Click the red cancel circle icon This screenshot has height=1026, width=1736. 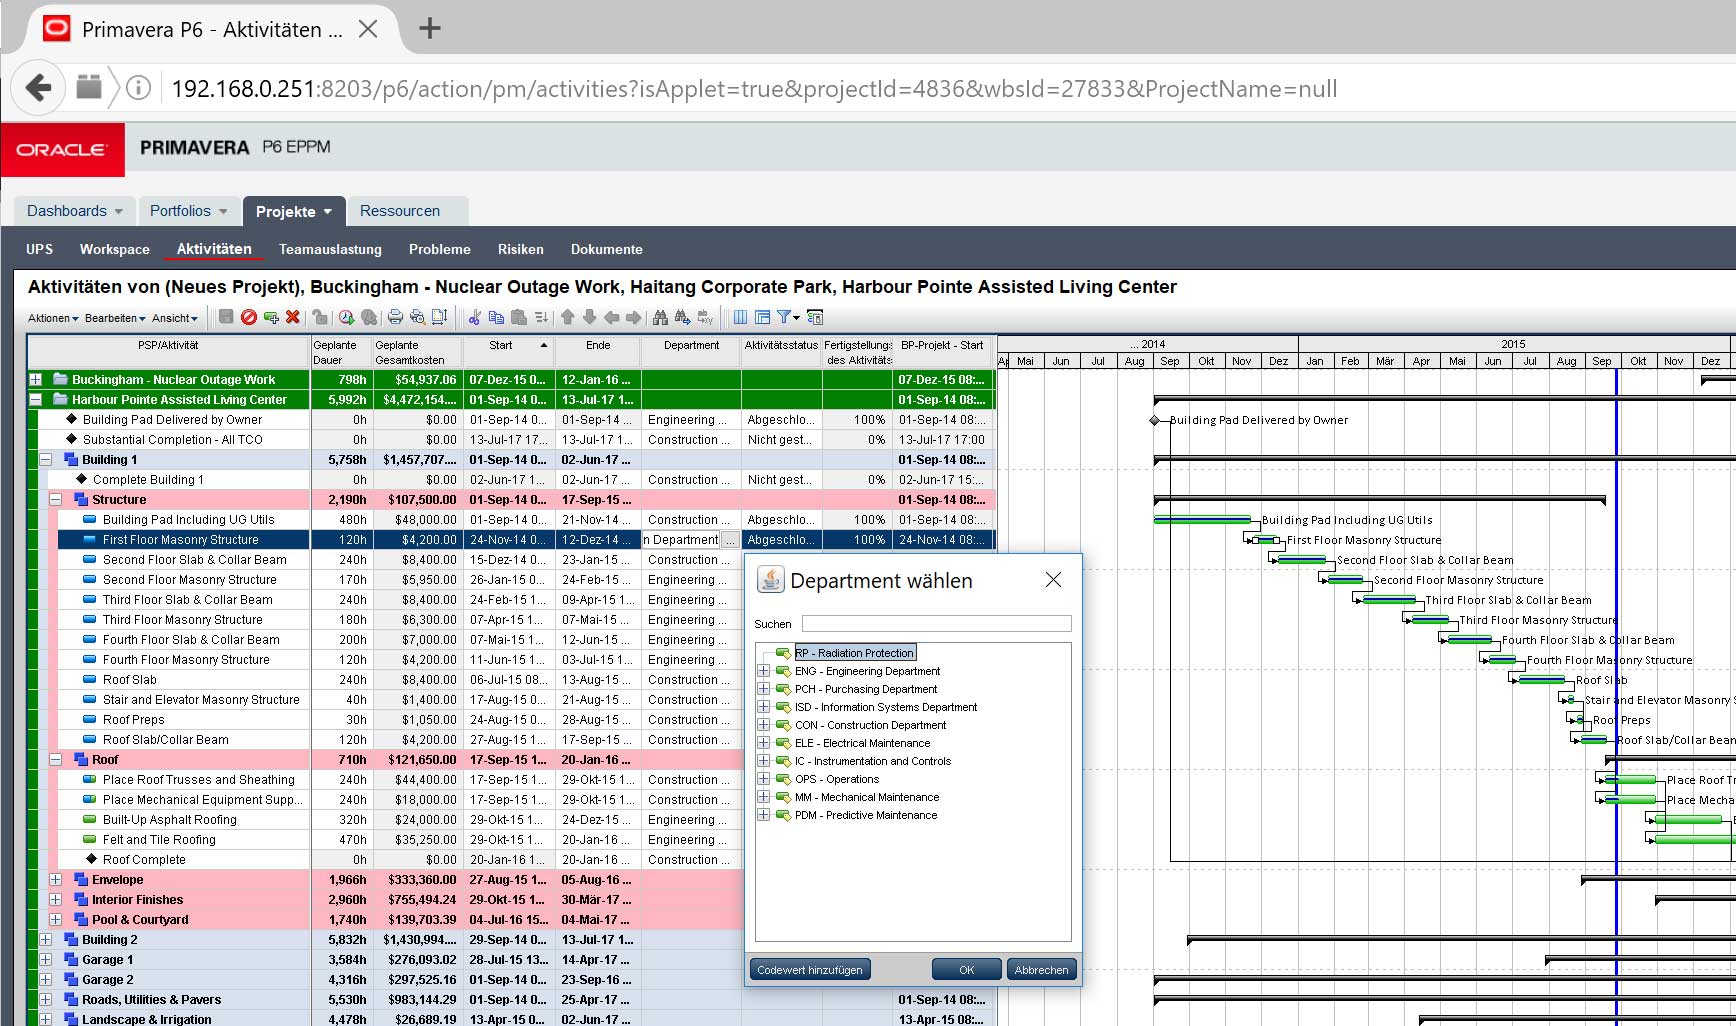coord(249,317)
